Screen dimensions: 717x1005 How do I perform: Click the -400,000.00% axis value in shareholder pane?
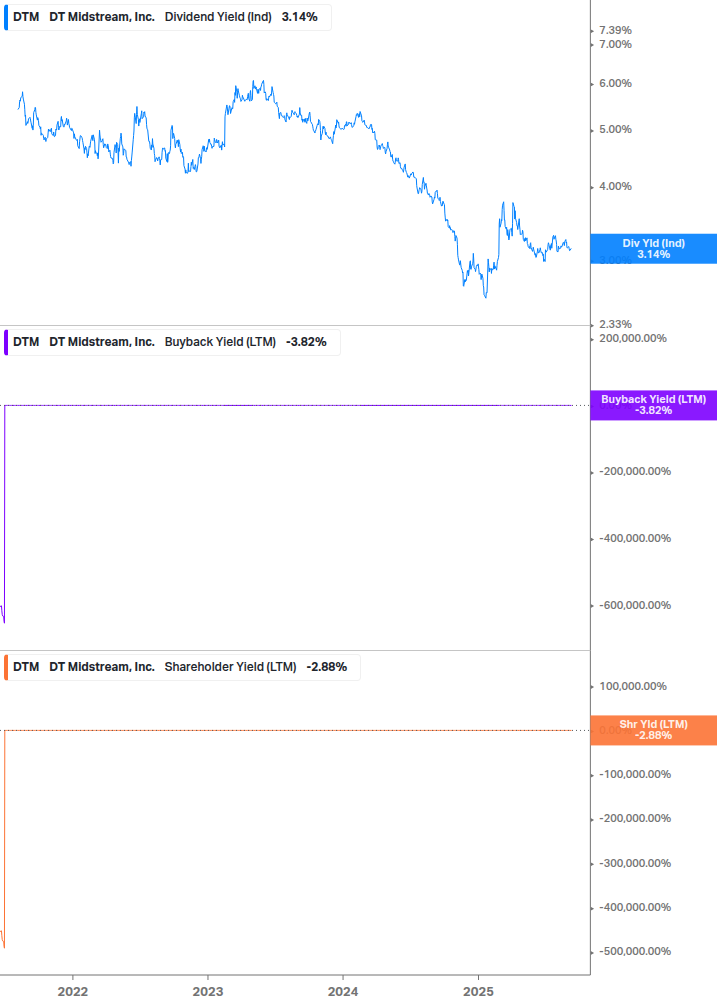click(x=635, y=908)
